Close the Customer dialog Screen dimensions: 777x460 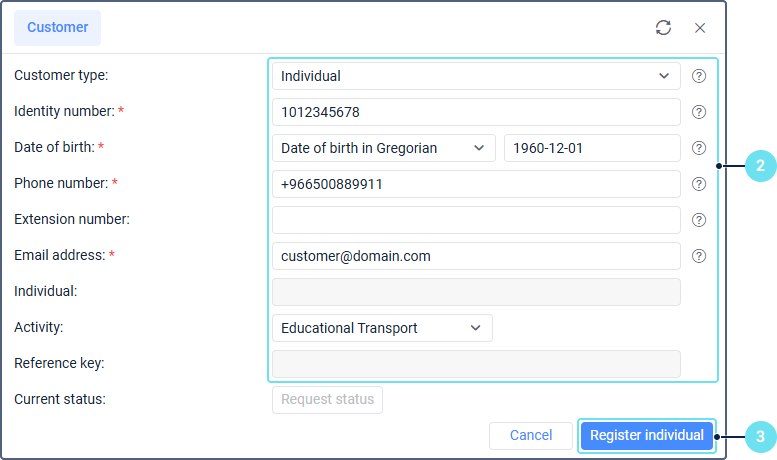700,28
